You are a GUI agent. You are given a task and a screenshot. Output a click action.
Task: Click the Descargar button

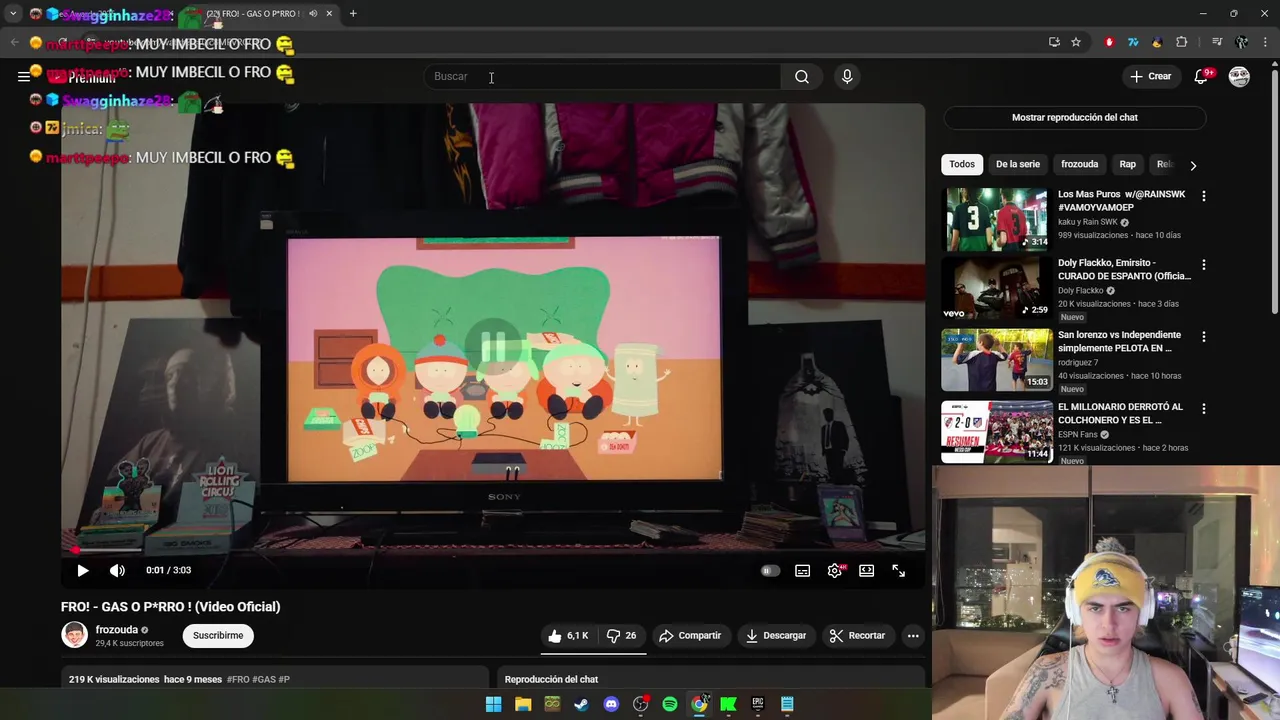(776, 636)
